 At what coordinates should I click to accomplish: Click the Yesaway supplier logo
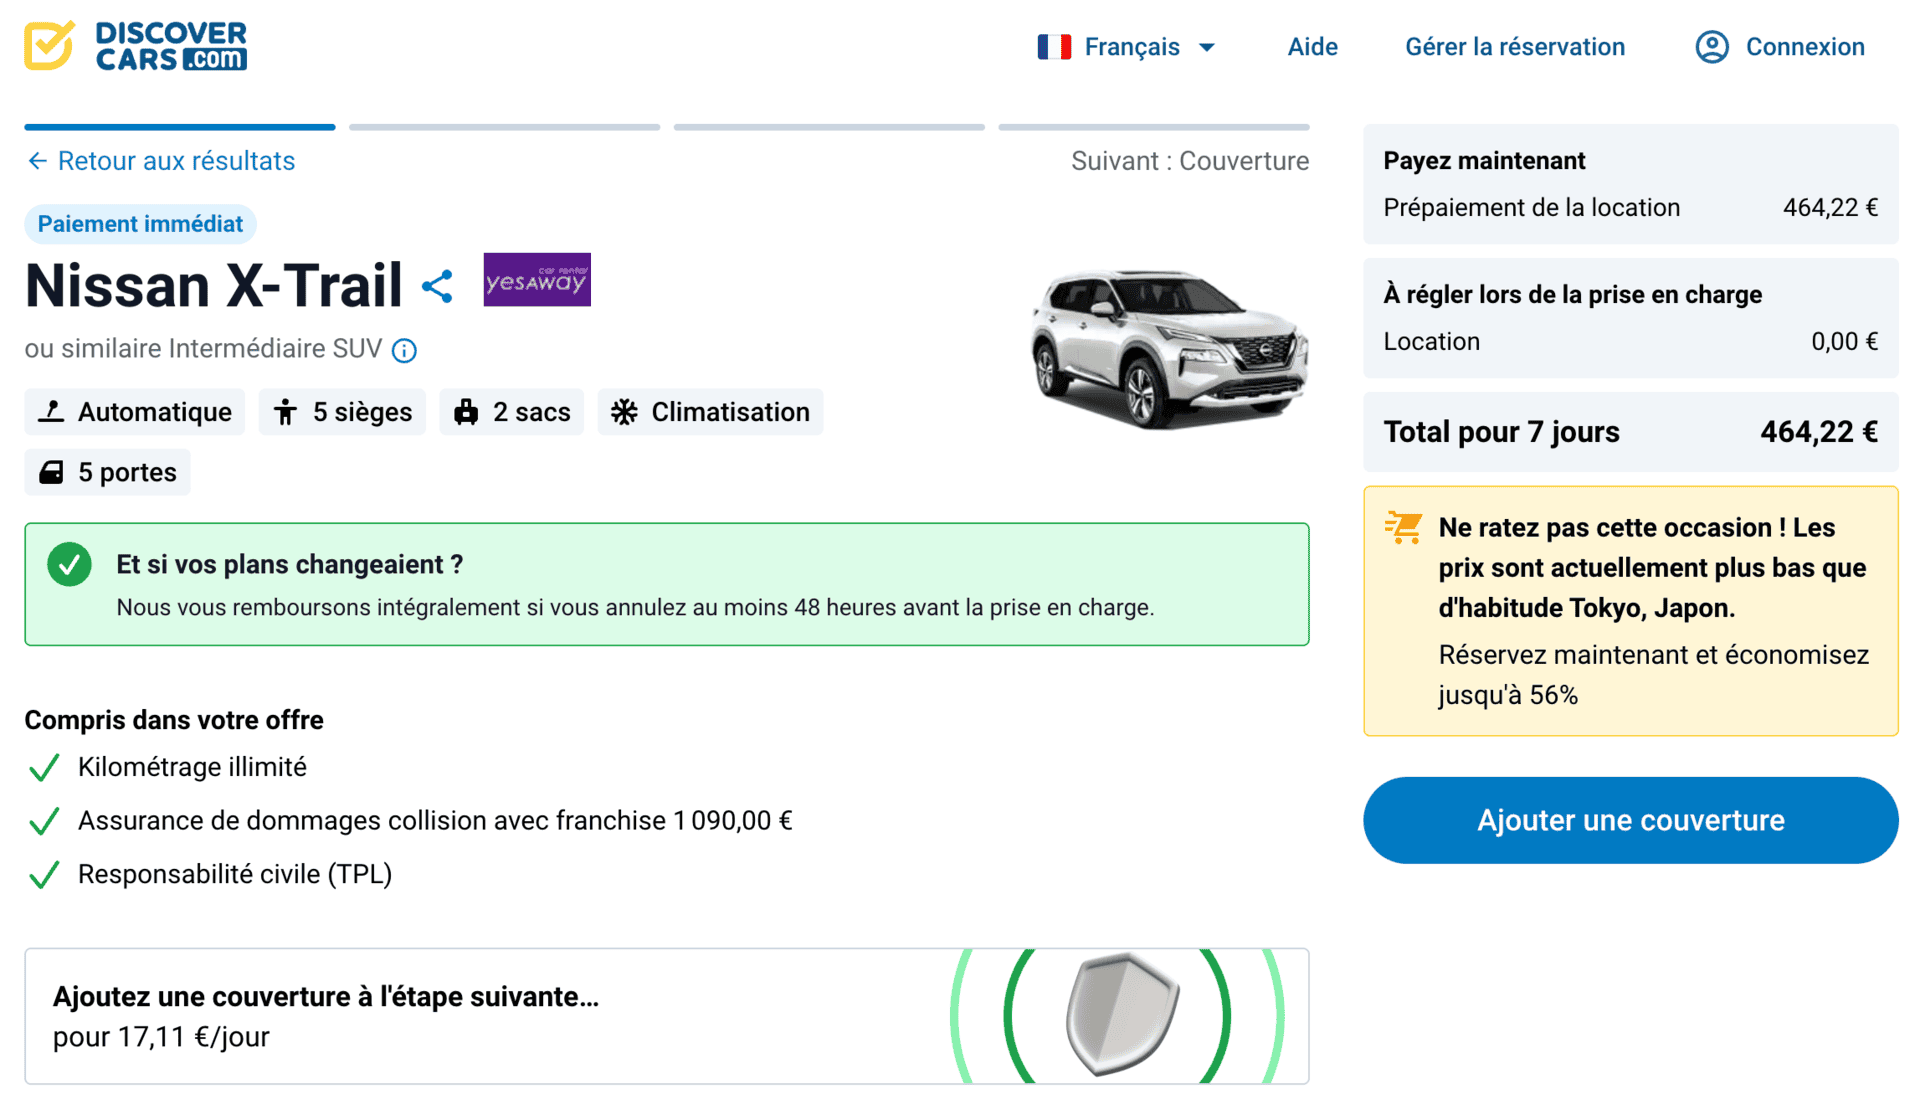[536, 280]
